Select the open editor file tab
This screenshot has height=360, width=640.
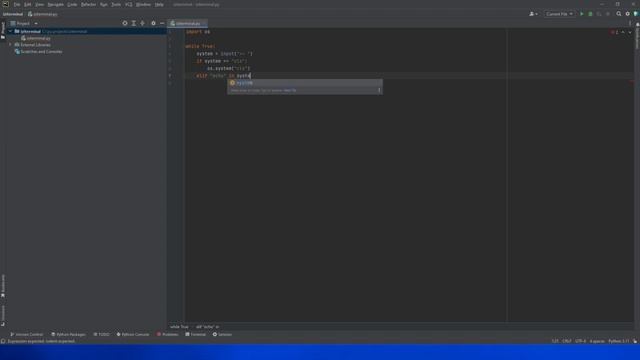pos(187,23)
